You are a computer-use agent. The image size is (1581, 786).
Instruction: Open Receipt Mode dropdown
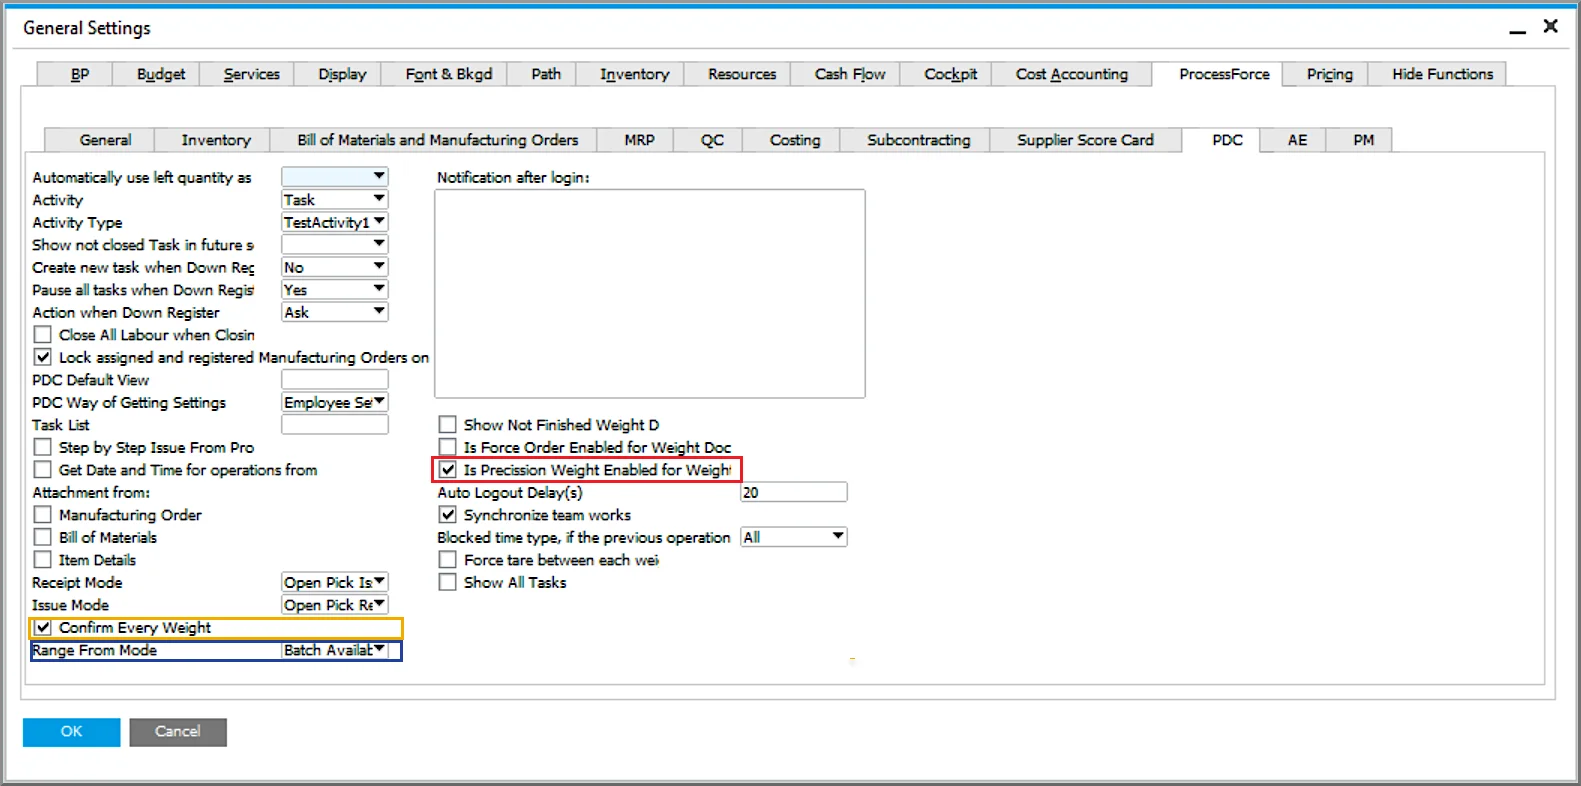335,582
